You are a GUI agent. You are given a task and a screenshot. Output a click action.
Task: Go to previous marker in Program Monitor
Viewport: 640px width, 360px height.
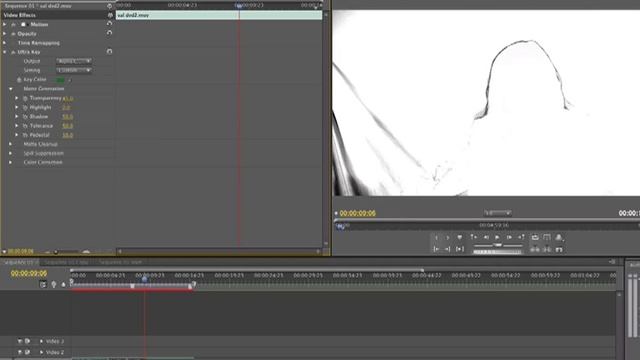(473, 237)
